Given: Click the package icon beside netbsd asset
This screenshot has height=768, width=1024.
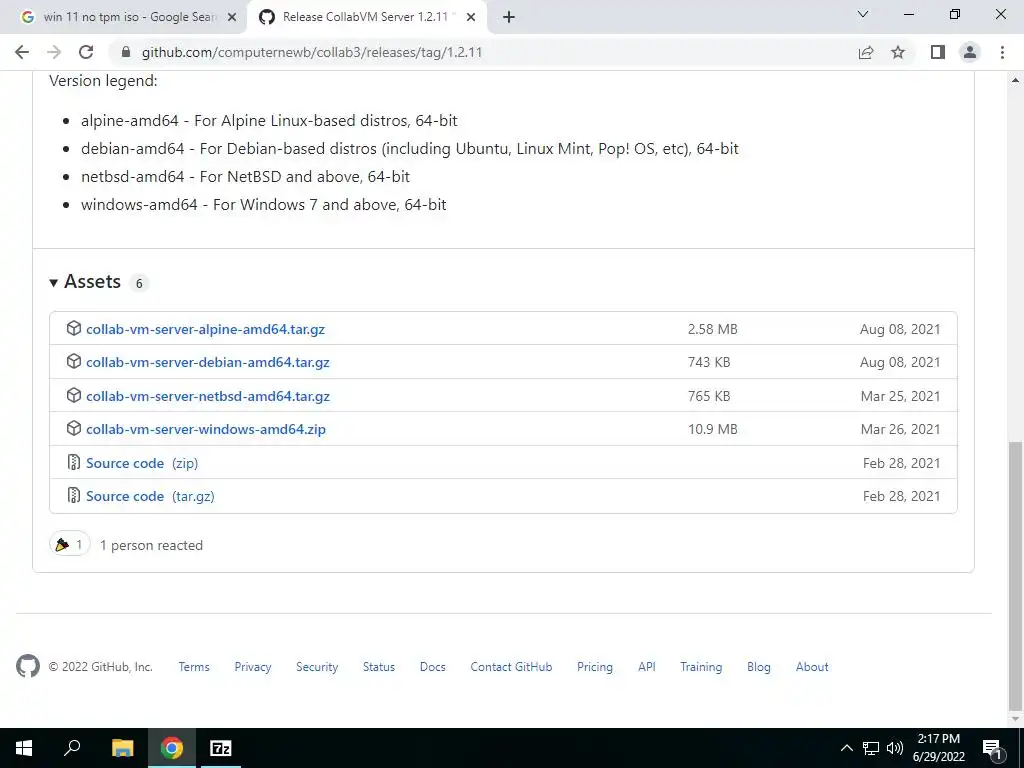Looking at the screenshot, I should 74,395.
